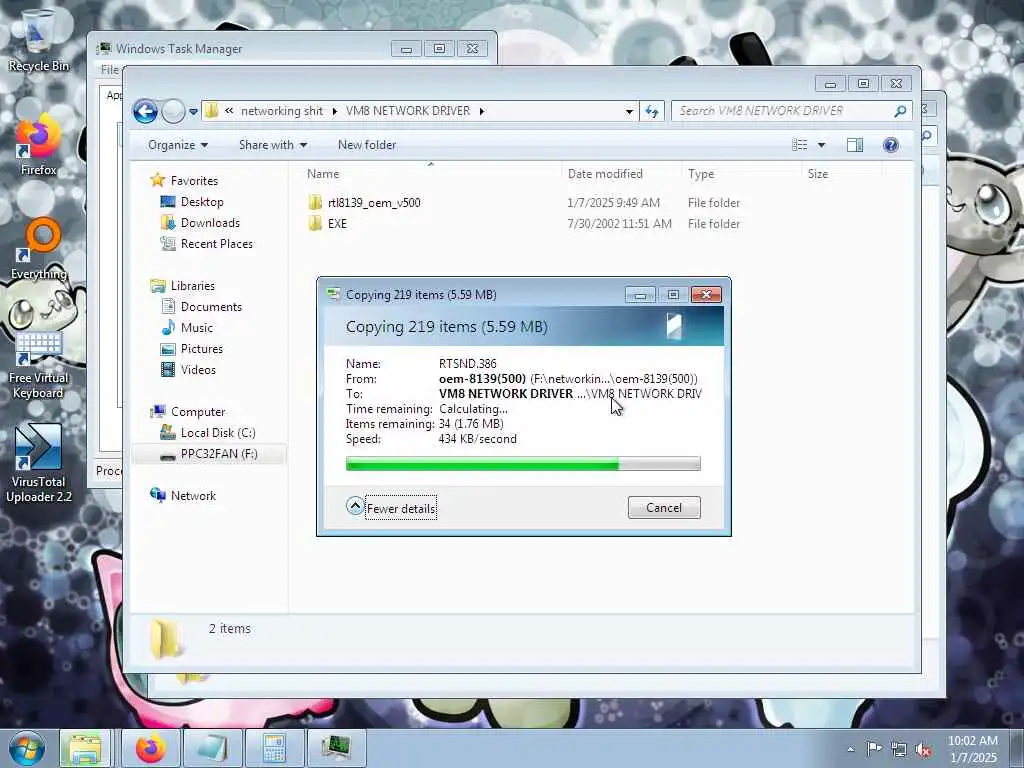
Task: Open the Free Virtual Keyboard shortcut
Action: [x=38, y=364]
